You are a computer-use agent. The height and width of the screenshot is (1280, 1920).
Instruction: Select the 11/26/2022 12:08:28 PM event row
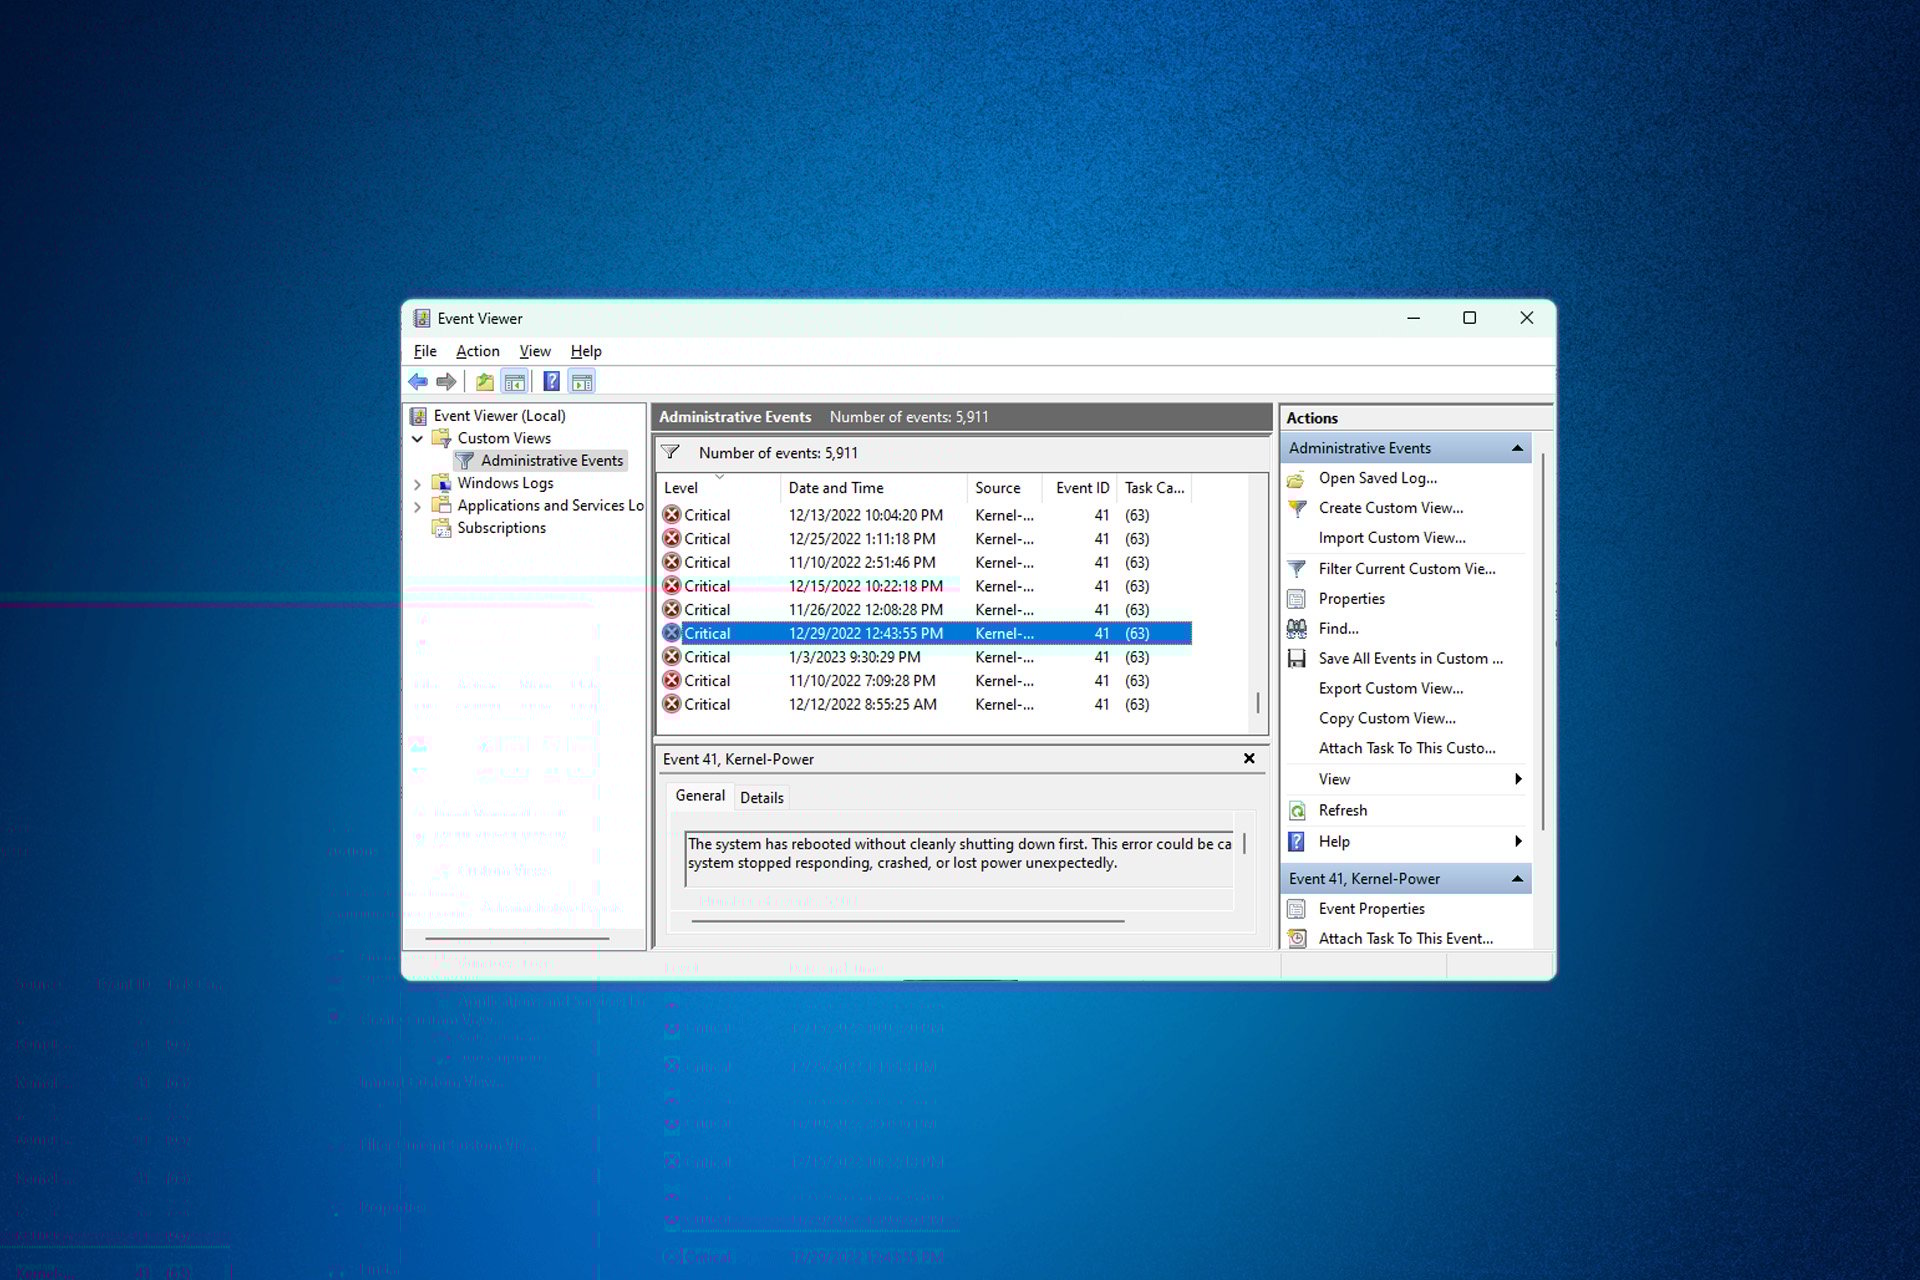(x=926, y=610)
